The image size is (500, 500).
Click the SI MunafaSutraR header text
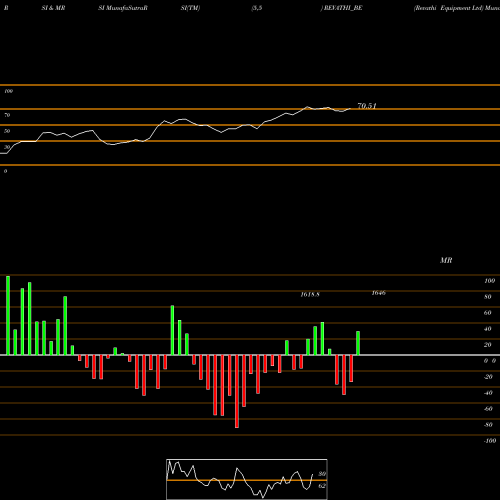(x=123, y=8)
